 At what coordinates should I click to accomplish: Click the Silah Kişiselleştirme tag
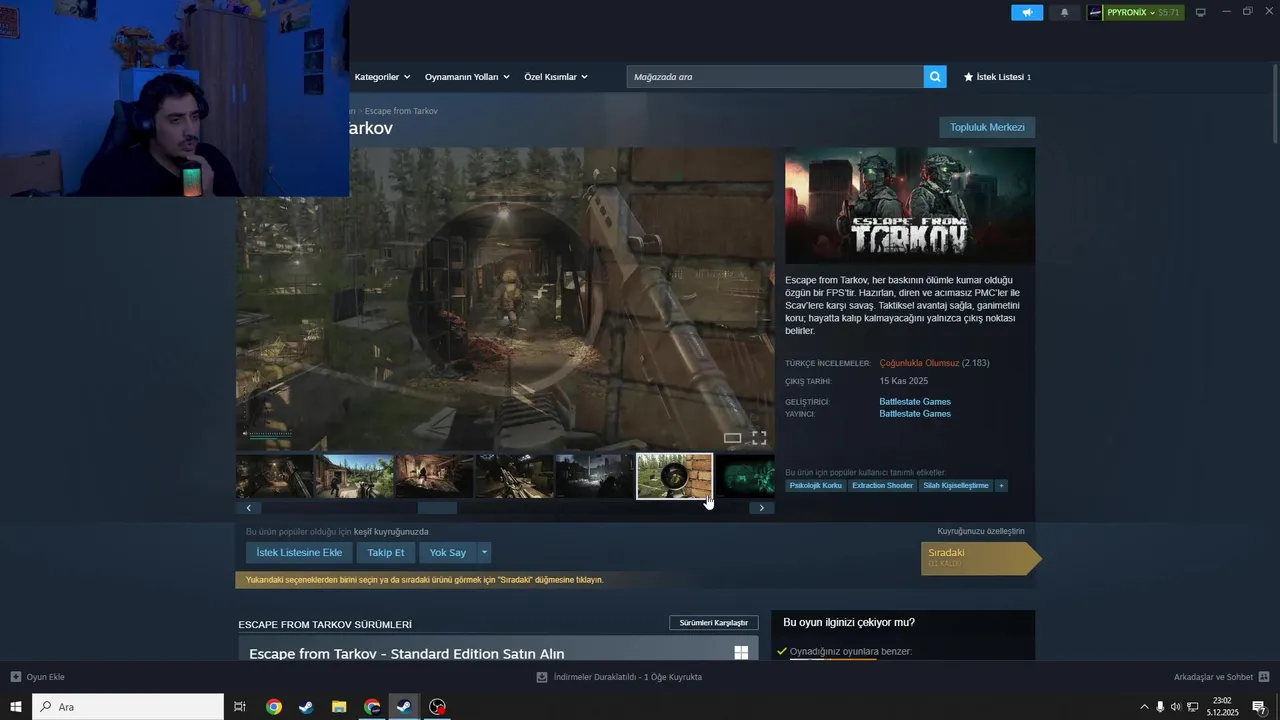click(955, 486)
